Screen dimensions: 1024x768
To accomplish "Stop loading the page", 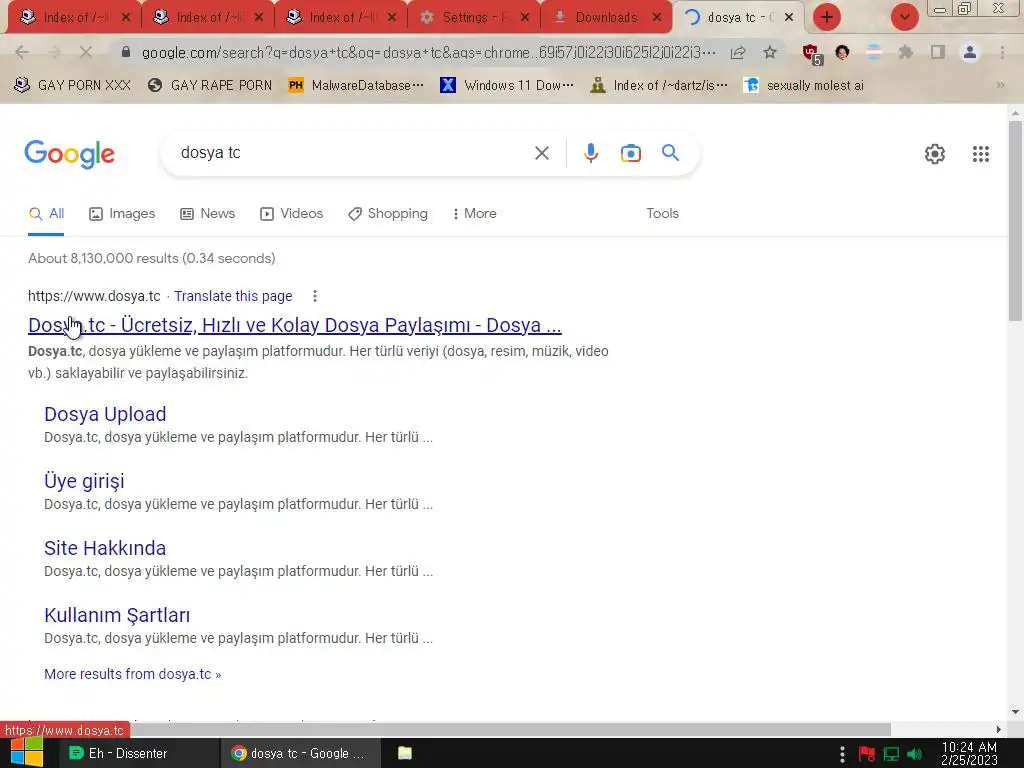I will pos(85,52).
